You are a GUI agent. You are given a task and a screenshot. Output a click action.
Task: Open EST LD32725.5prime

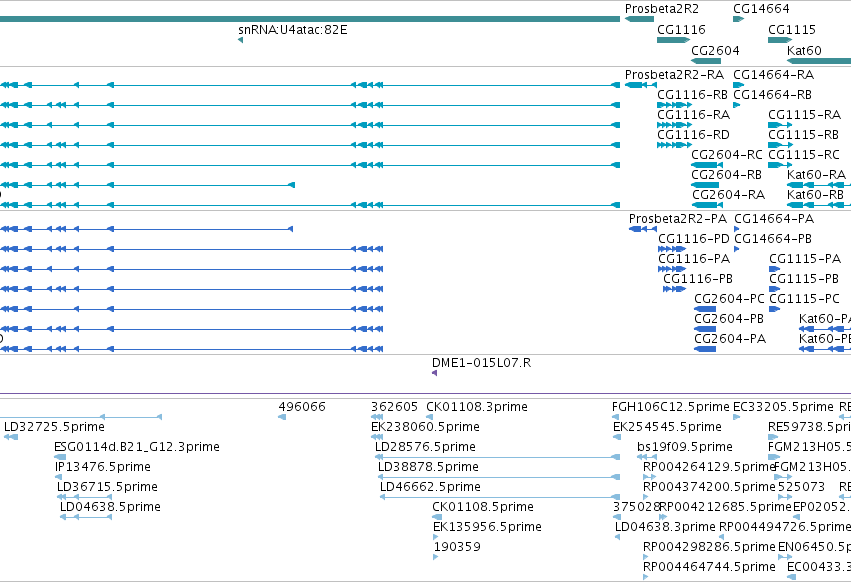tap(11, 437)
